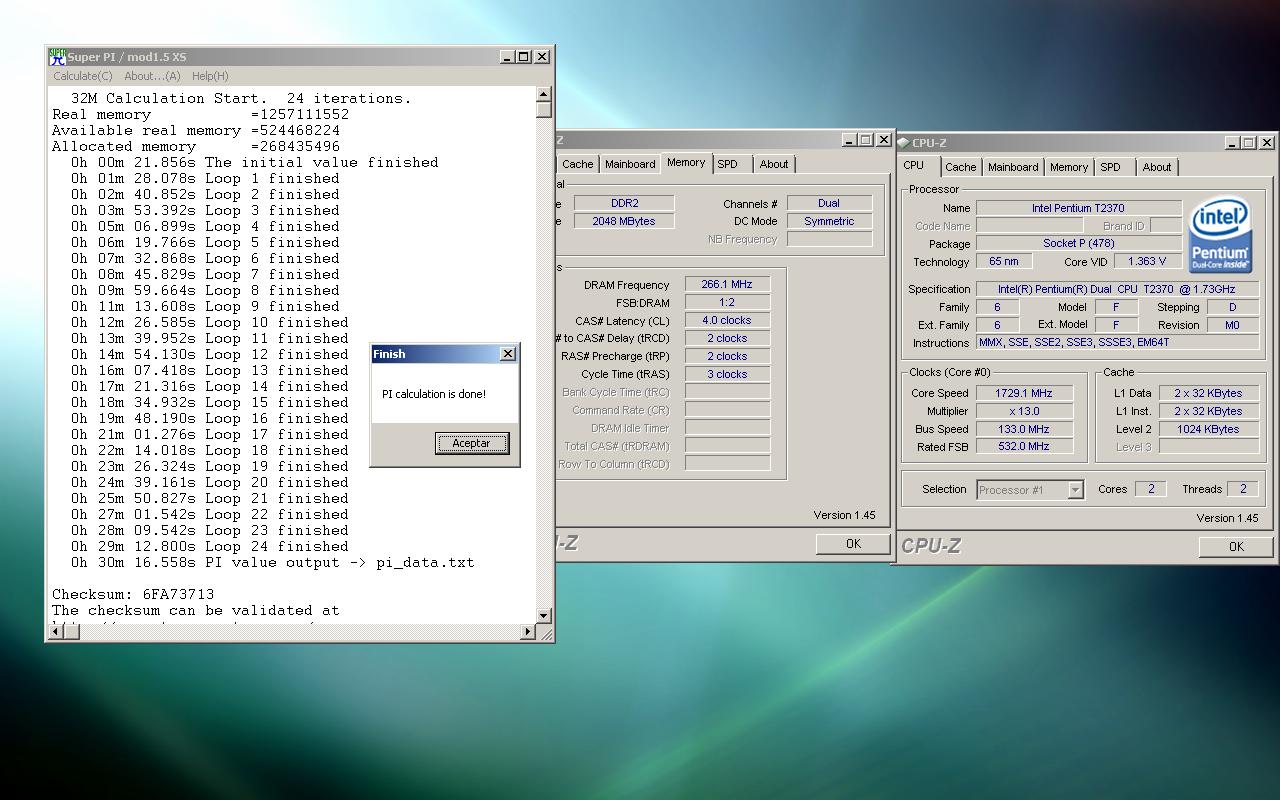Click OK in the CPU-Z CPU window
This screenshot has width=1280, height=800.
1236,546
